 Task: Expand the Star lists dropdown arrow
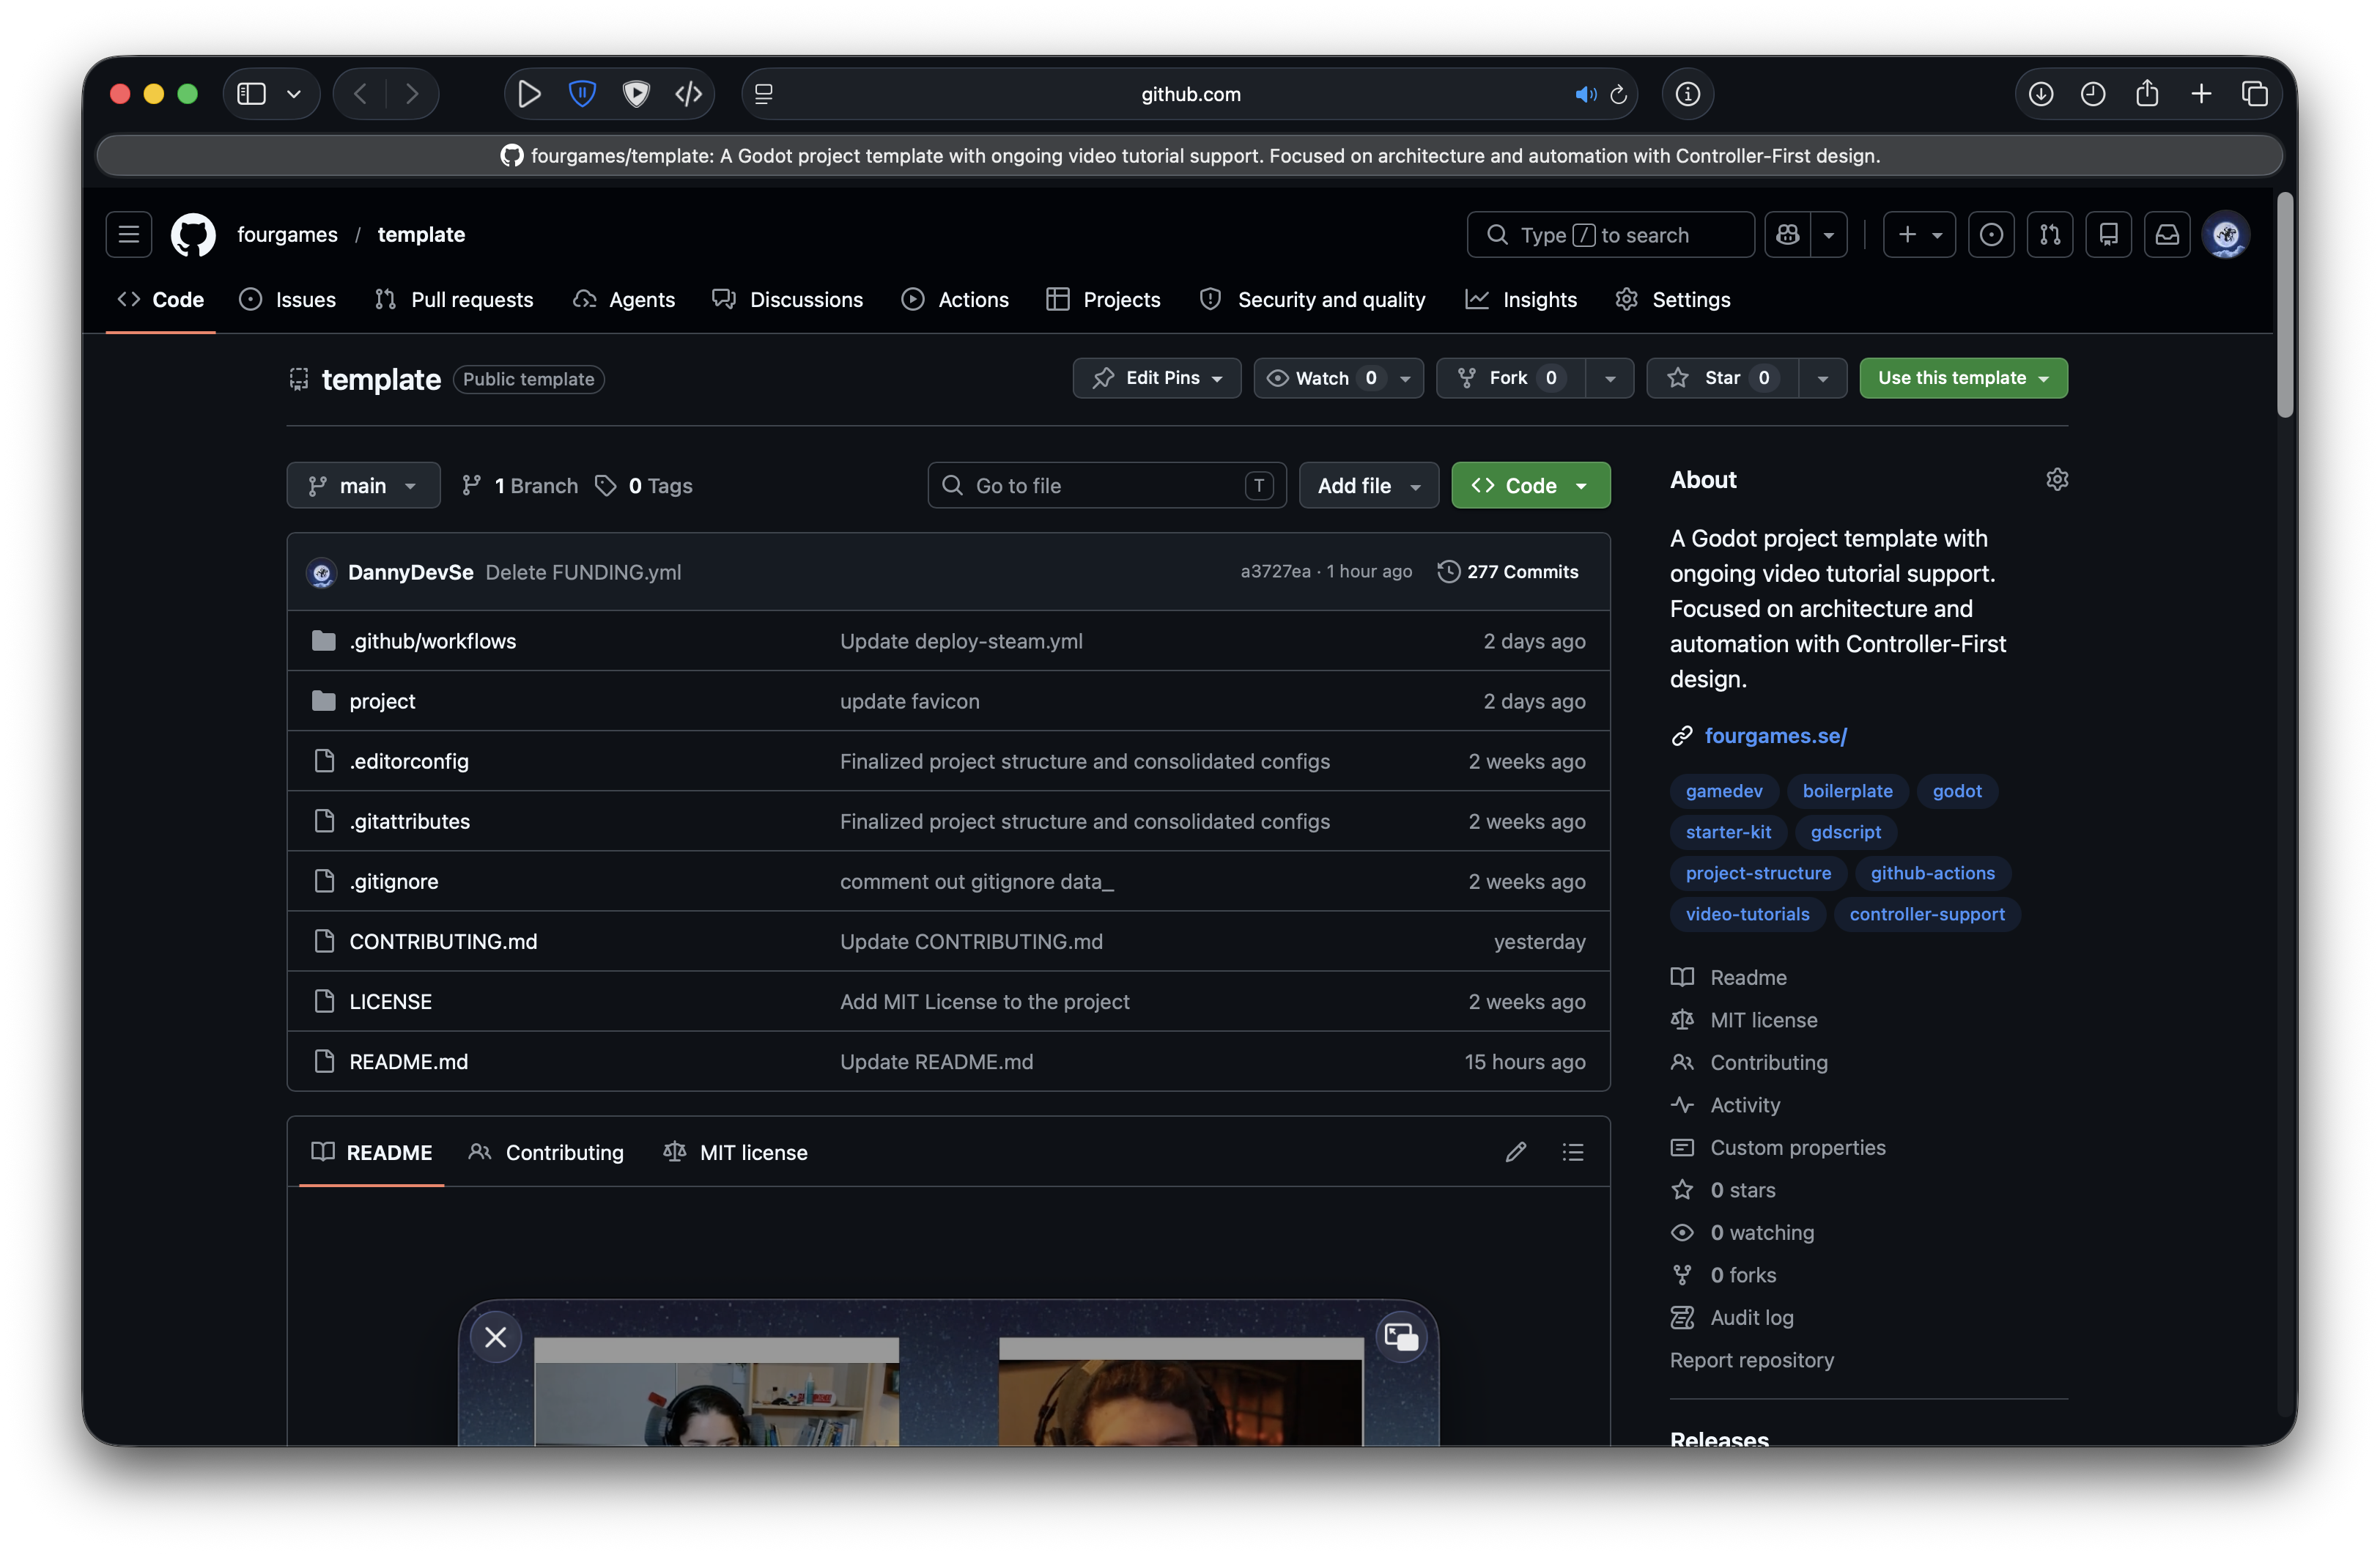click(x=1823, y=378)
